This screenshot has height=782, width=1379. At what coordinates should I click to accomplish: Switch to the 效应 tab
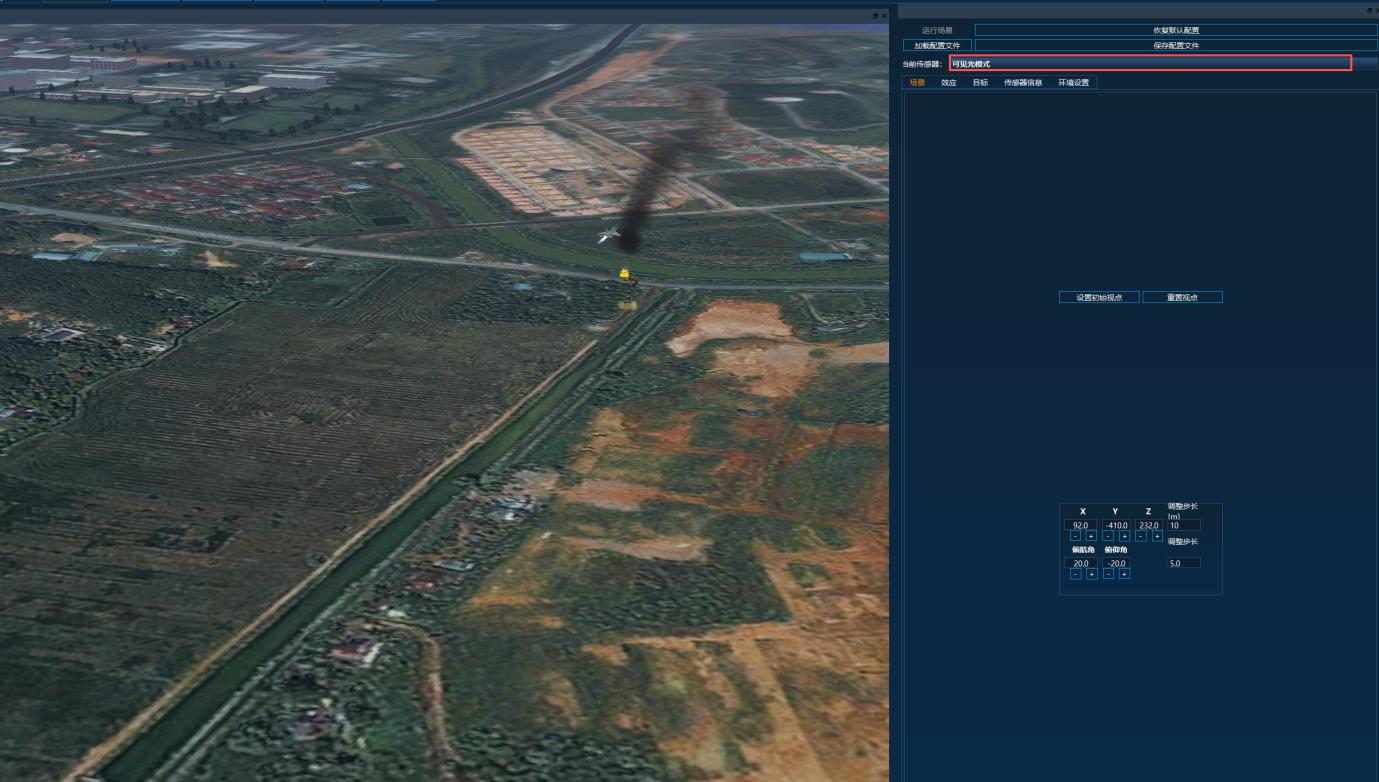[948, 82]
